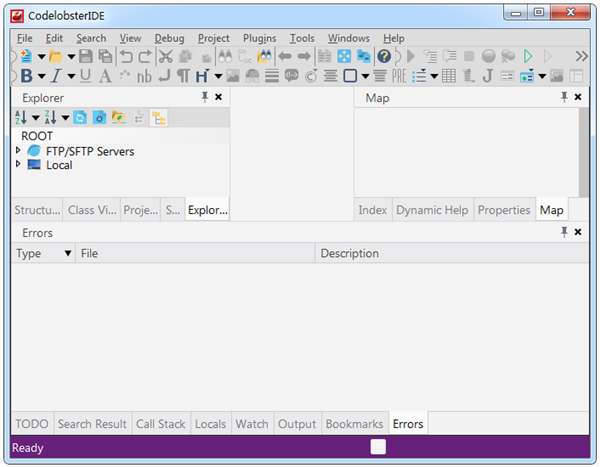The height and width of the screenshot is (467, 600).
Task: Click the Description column header
Action: 452,253
